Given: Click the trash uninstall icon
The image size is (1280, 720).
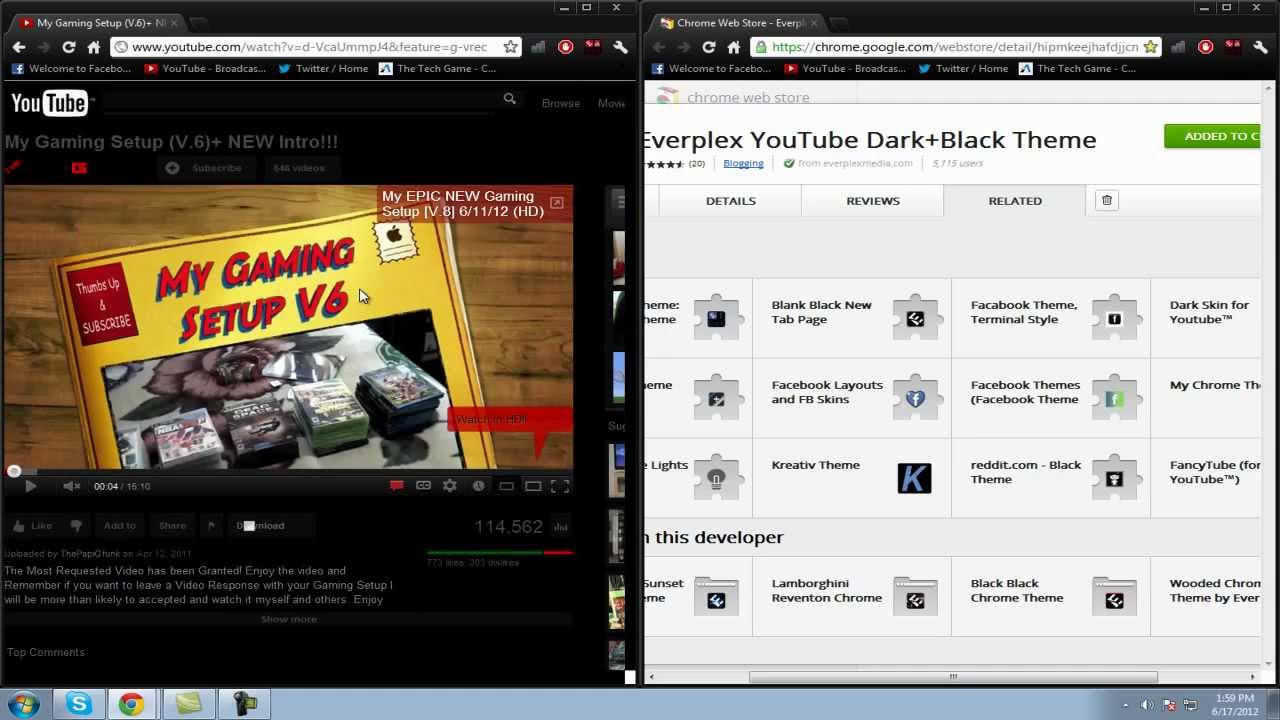Looking at the screenshot, I should (1107, 201).
